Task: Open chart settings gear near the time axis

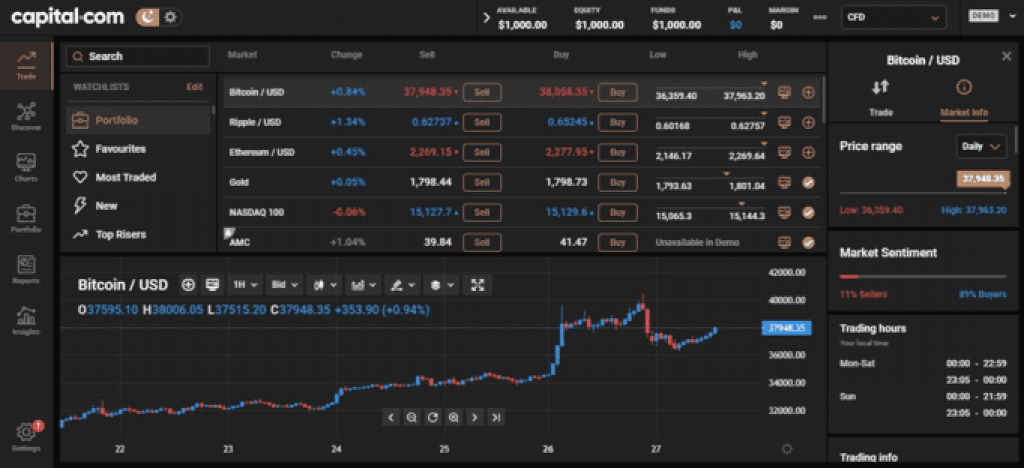Action: coord(787,448)
